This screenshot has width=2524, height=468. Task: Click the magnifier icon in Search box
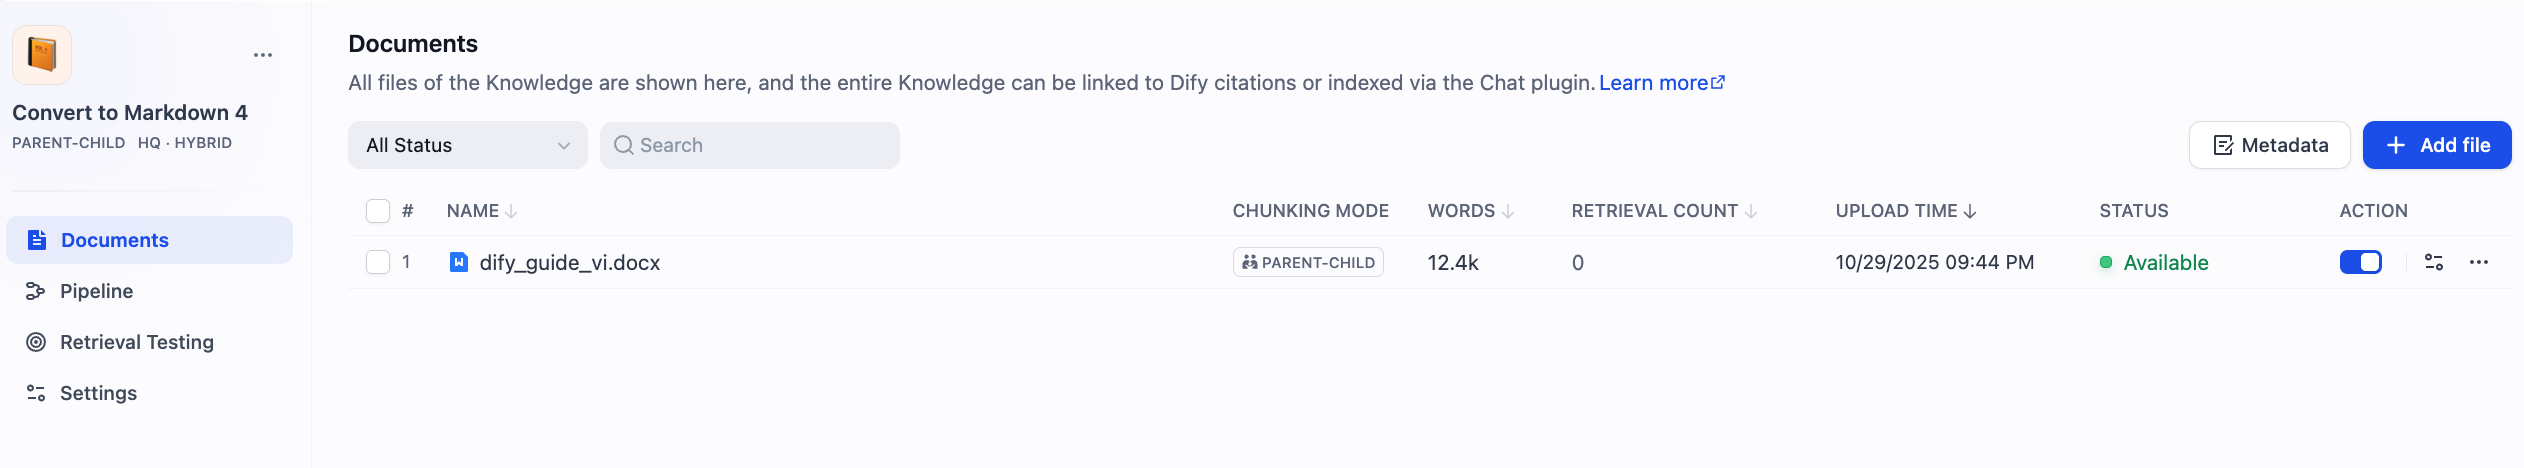click(x=624, y=146)
